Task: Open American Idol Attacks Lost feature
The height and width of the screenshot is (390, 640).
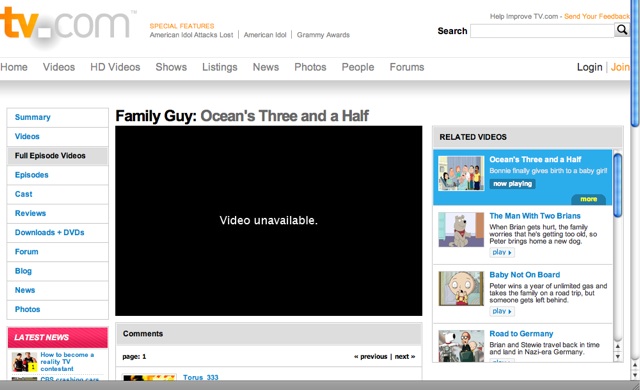Action: click(x=191, y=35)
